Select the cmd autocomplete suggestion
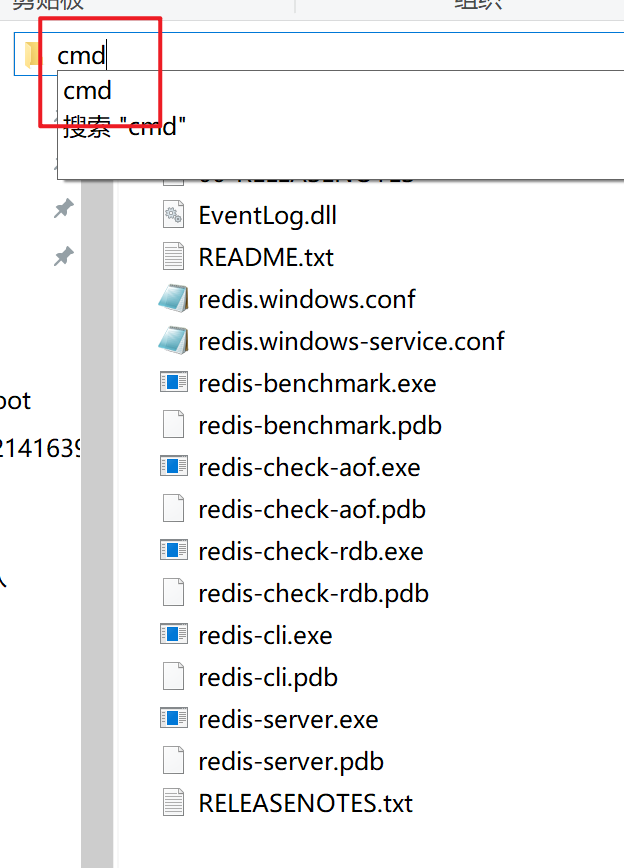The height and width of the screenshot is (868, 624). [87, 91]
